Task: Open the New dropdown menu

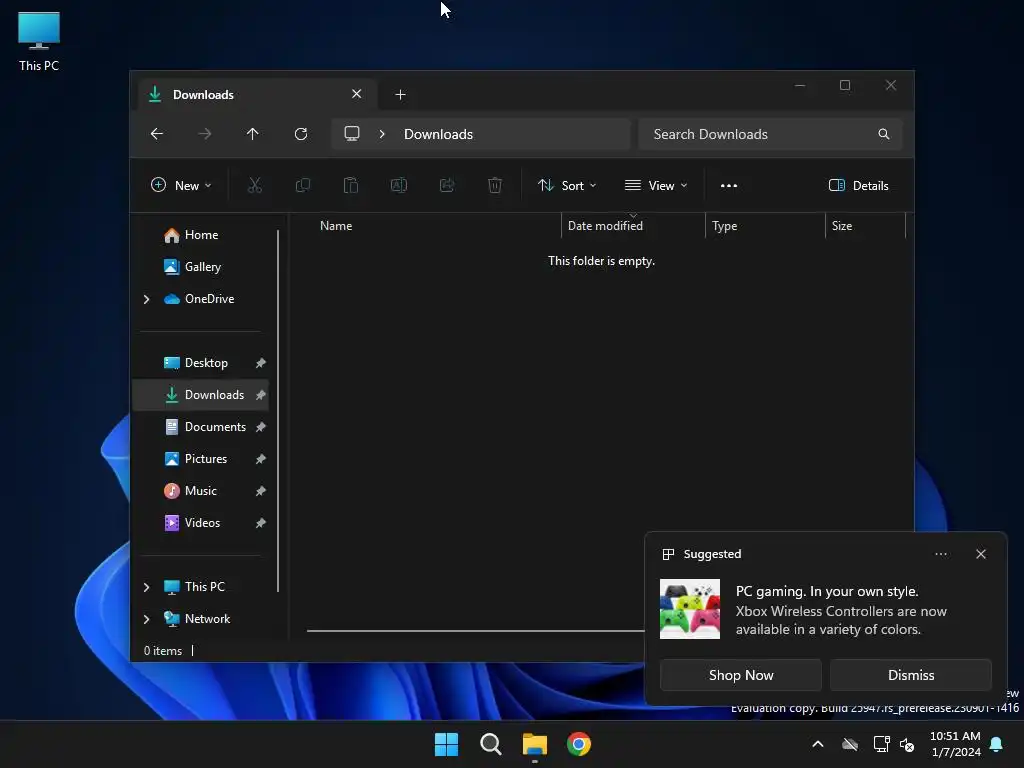Action: click(181, 185)
